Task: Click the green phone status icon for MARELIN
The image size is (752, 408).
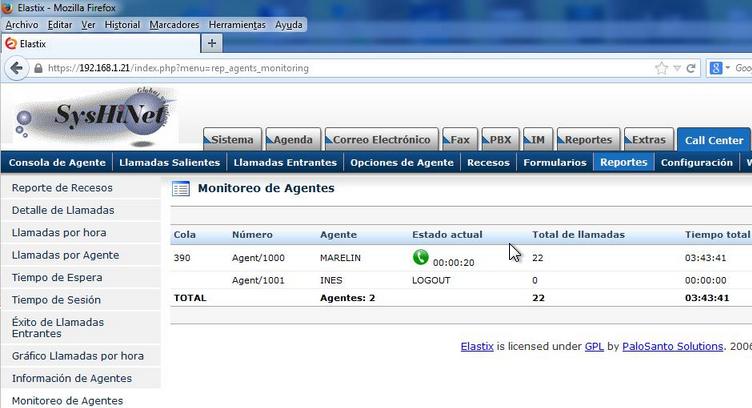Action: [x=421, y=257]
